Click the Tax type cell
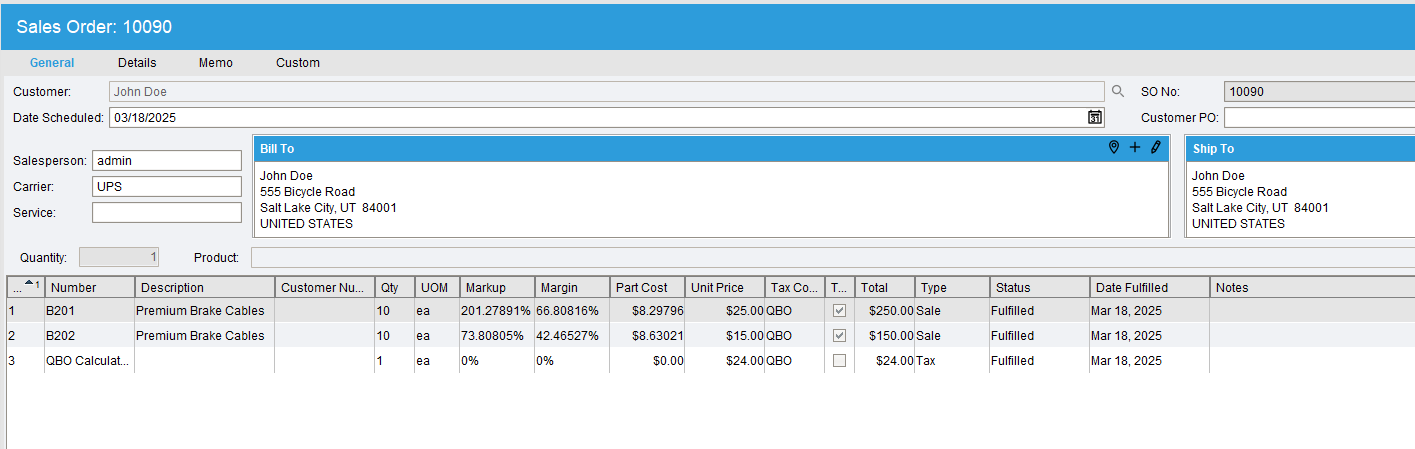Screen dimensions: 1415x449 pyautogui.click(x=952, y=360)
